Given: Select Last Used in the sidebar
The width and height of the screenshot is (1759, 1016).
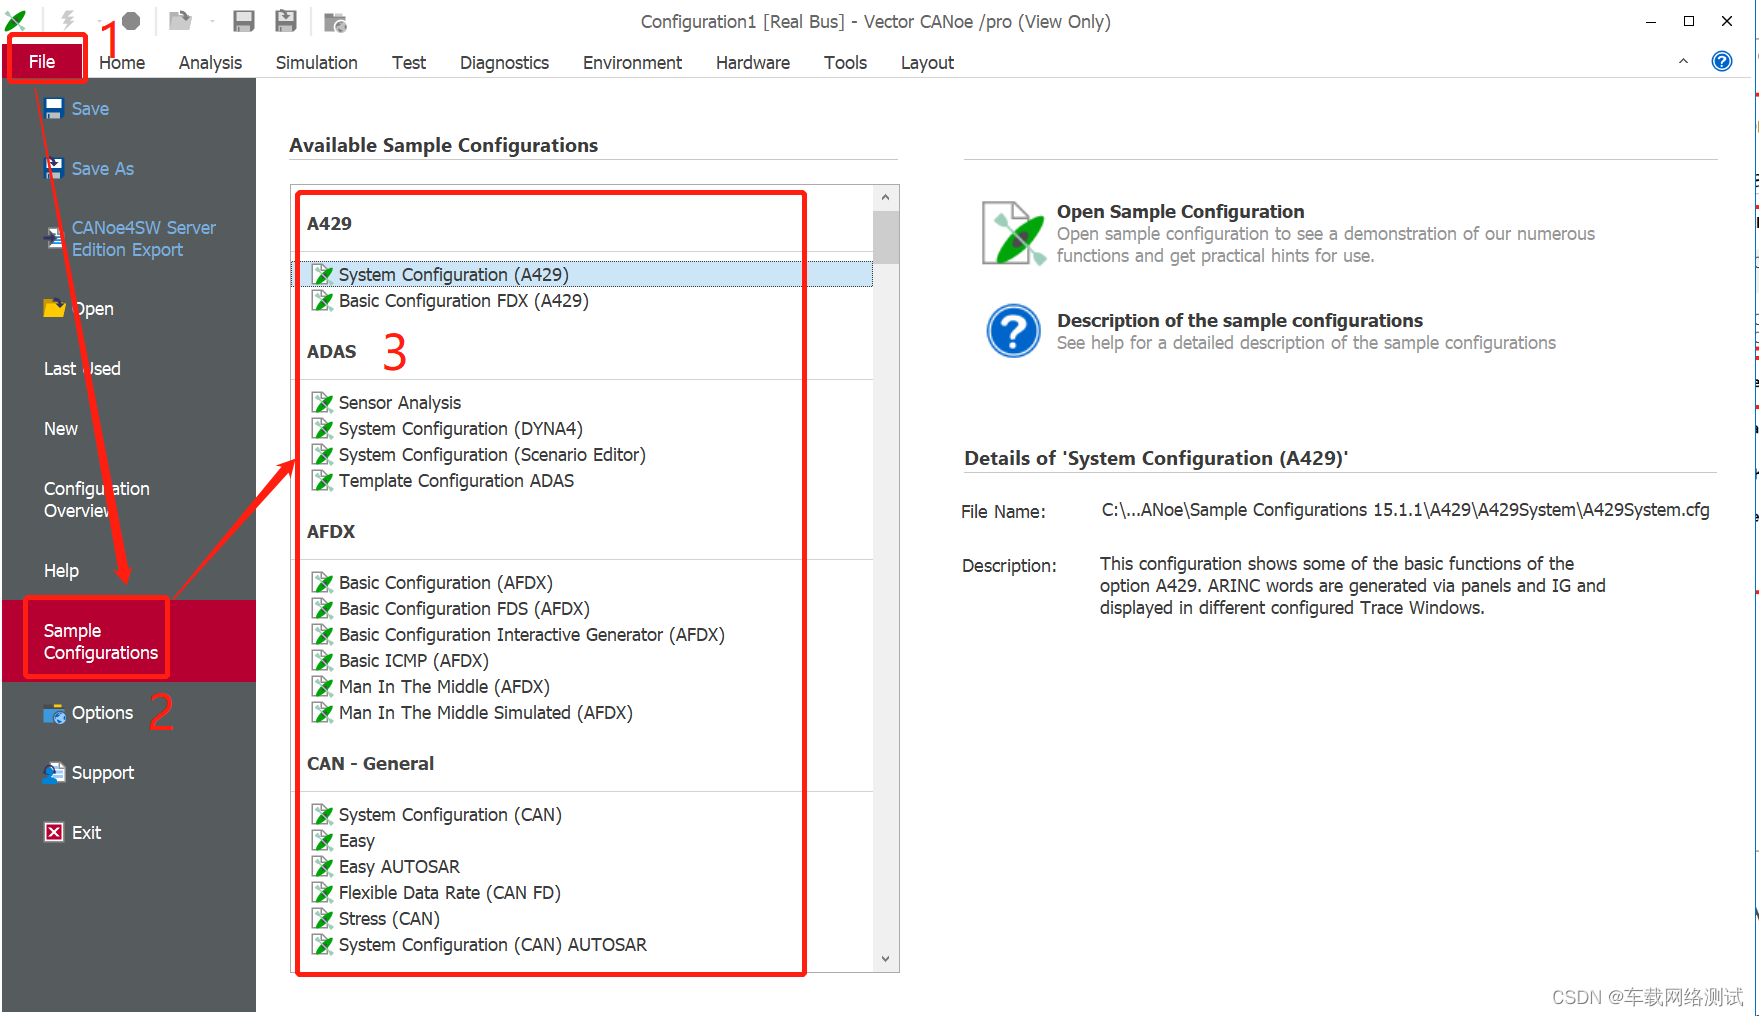Looking at the screenshot, I should [82, 369].
